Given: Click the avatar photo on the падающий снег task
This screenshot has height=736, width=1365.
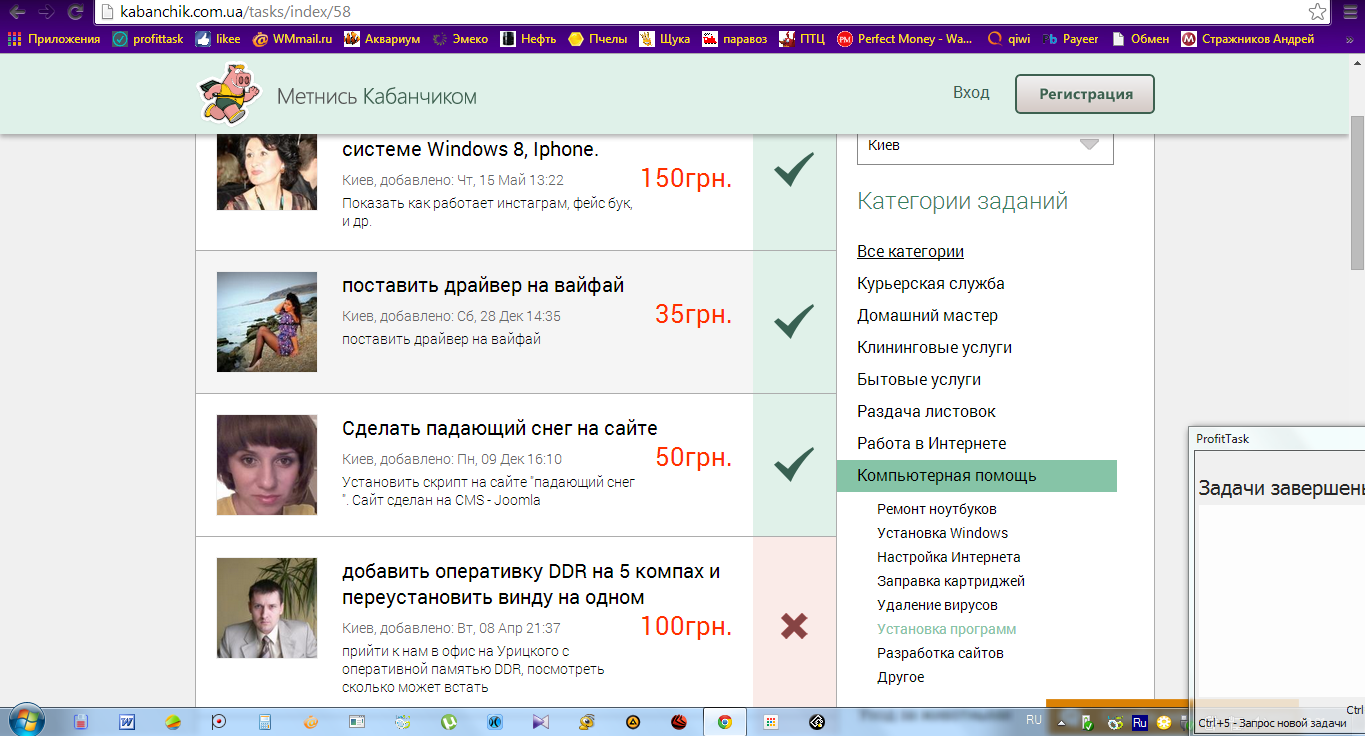Looking at the screenshot, I should click(267, 465).
